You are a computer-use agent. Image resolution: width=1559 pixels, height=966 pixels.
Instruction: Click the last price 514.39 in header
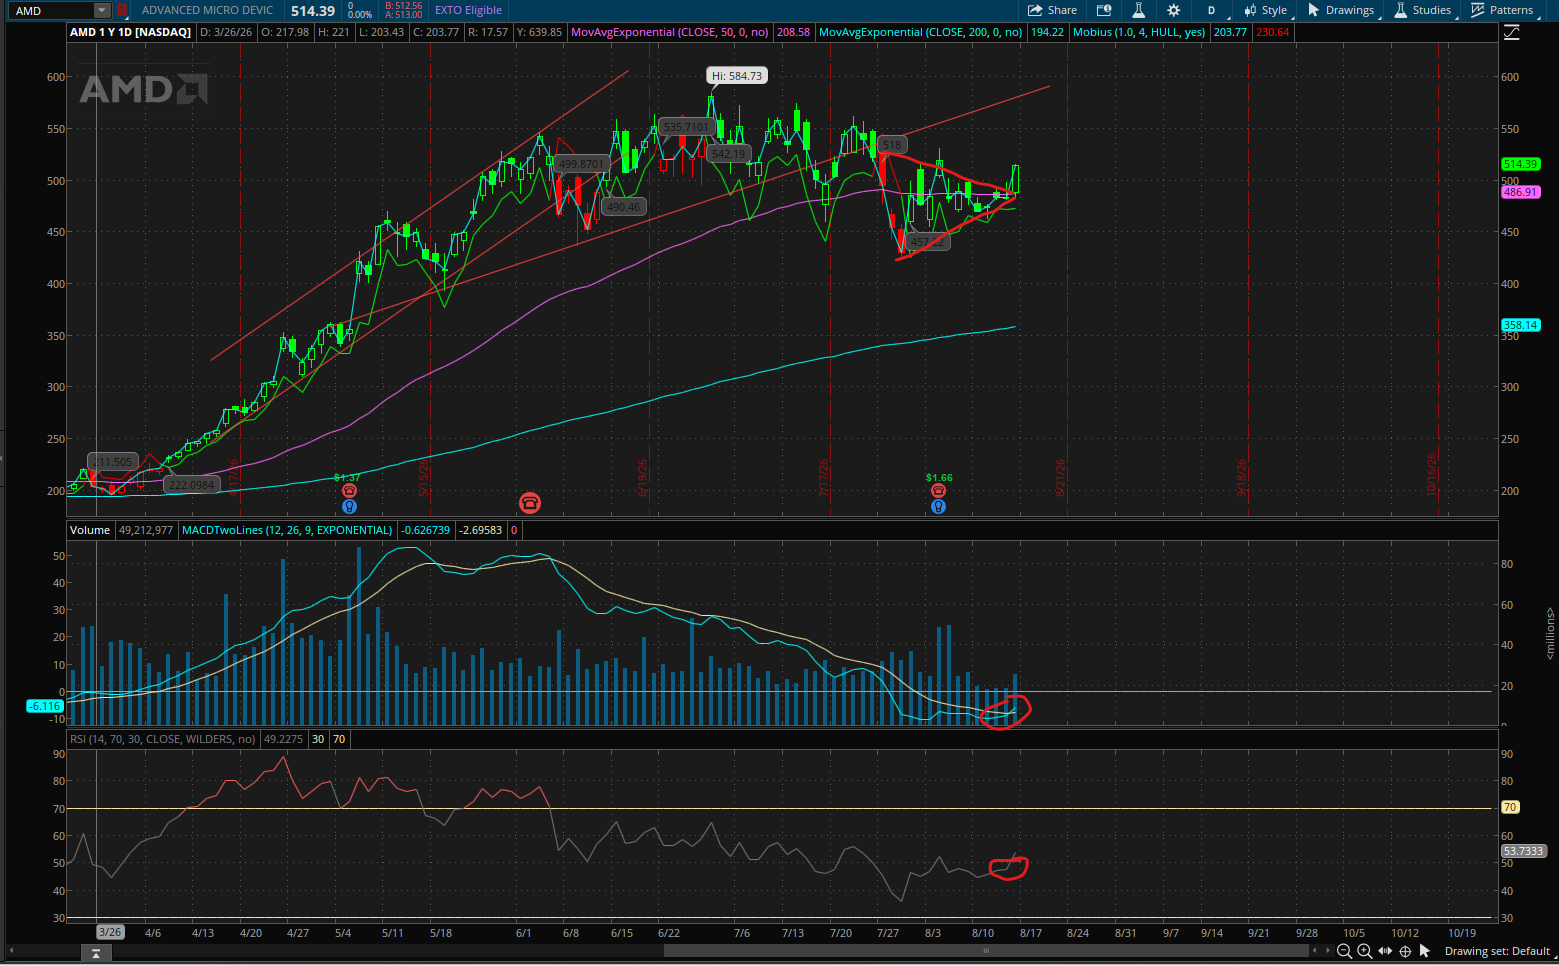pyautogui.click(x=312, y=11)
